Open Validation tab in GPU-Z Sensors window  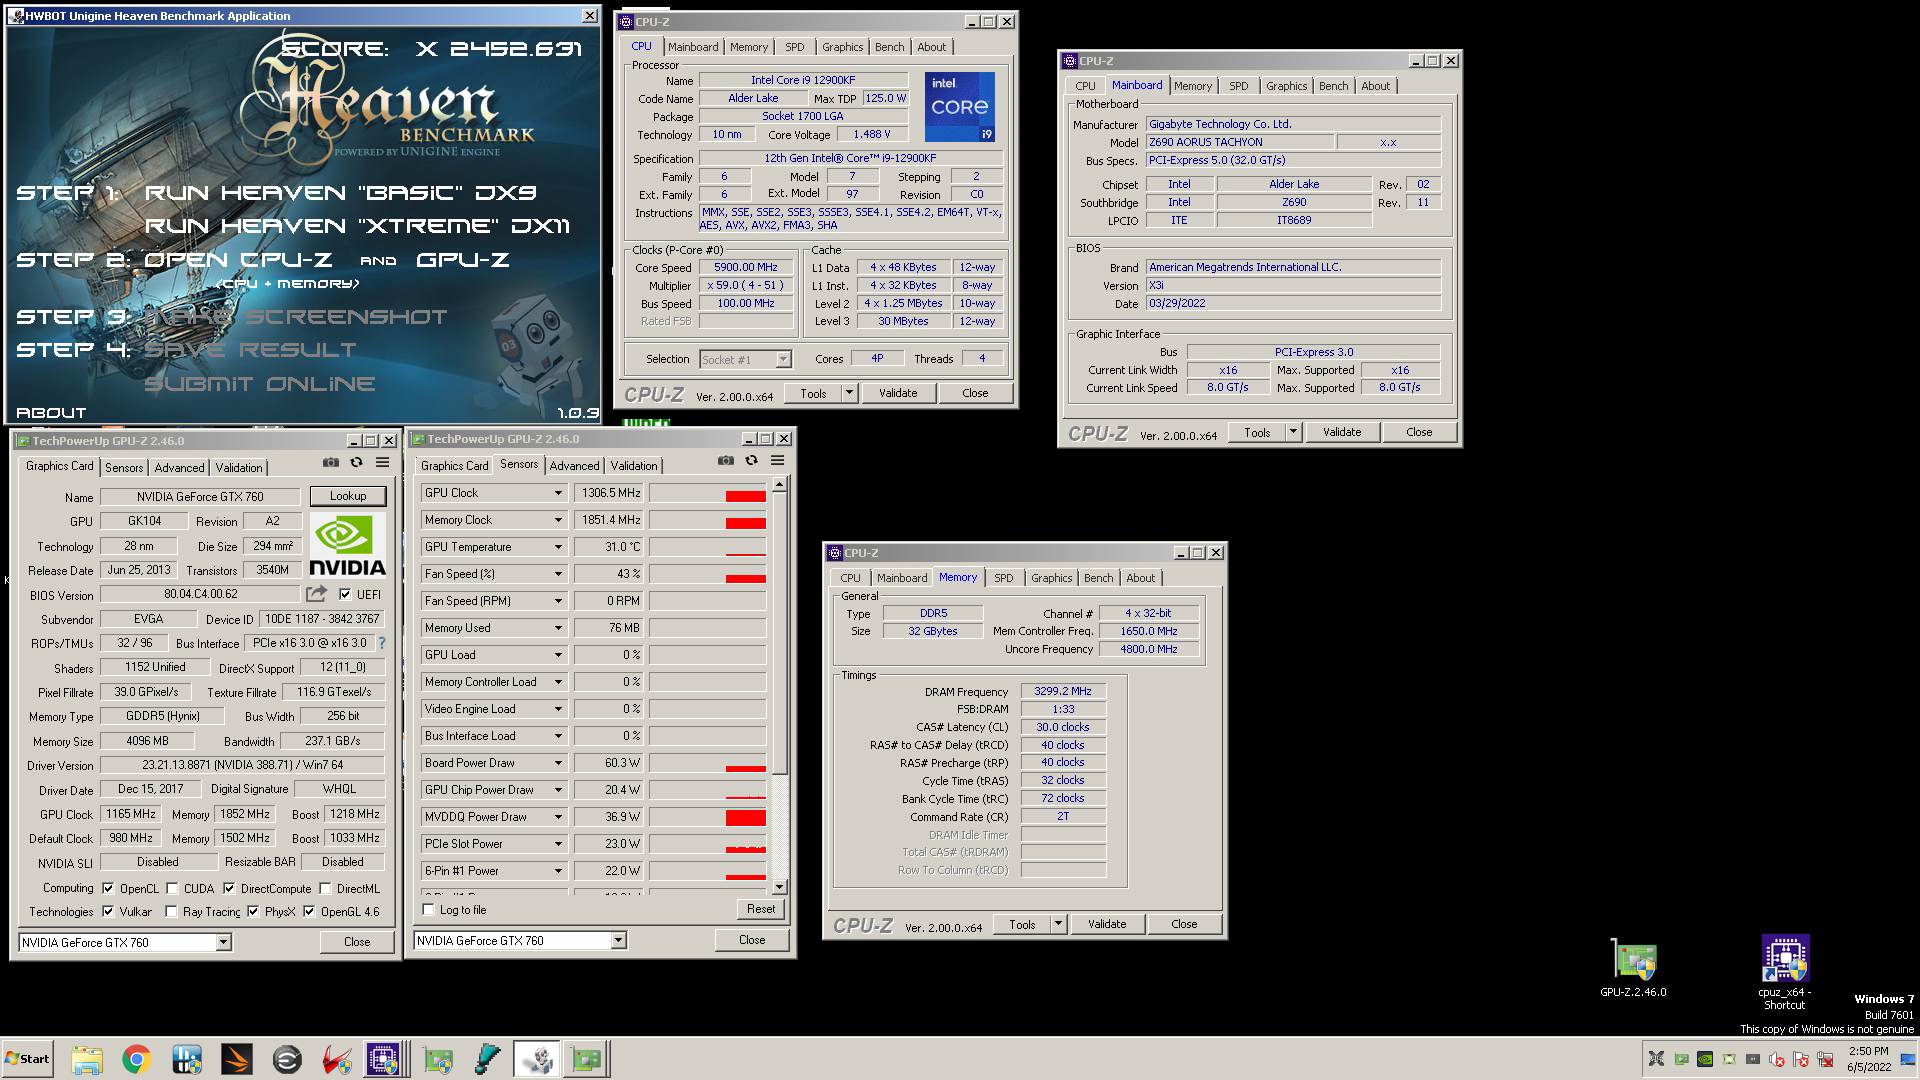point(634,465)
